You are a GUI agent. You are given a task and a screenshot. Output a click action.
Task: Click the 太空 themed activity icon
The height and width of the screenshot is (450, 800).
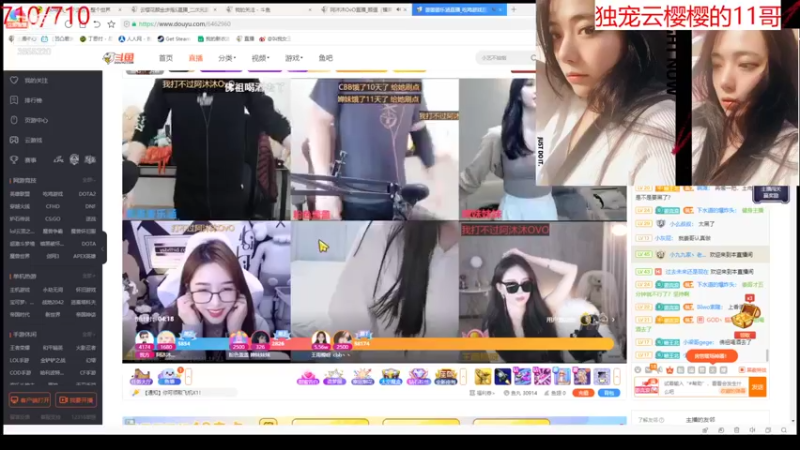(390, 377)
